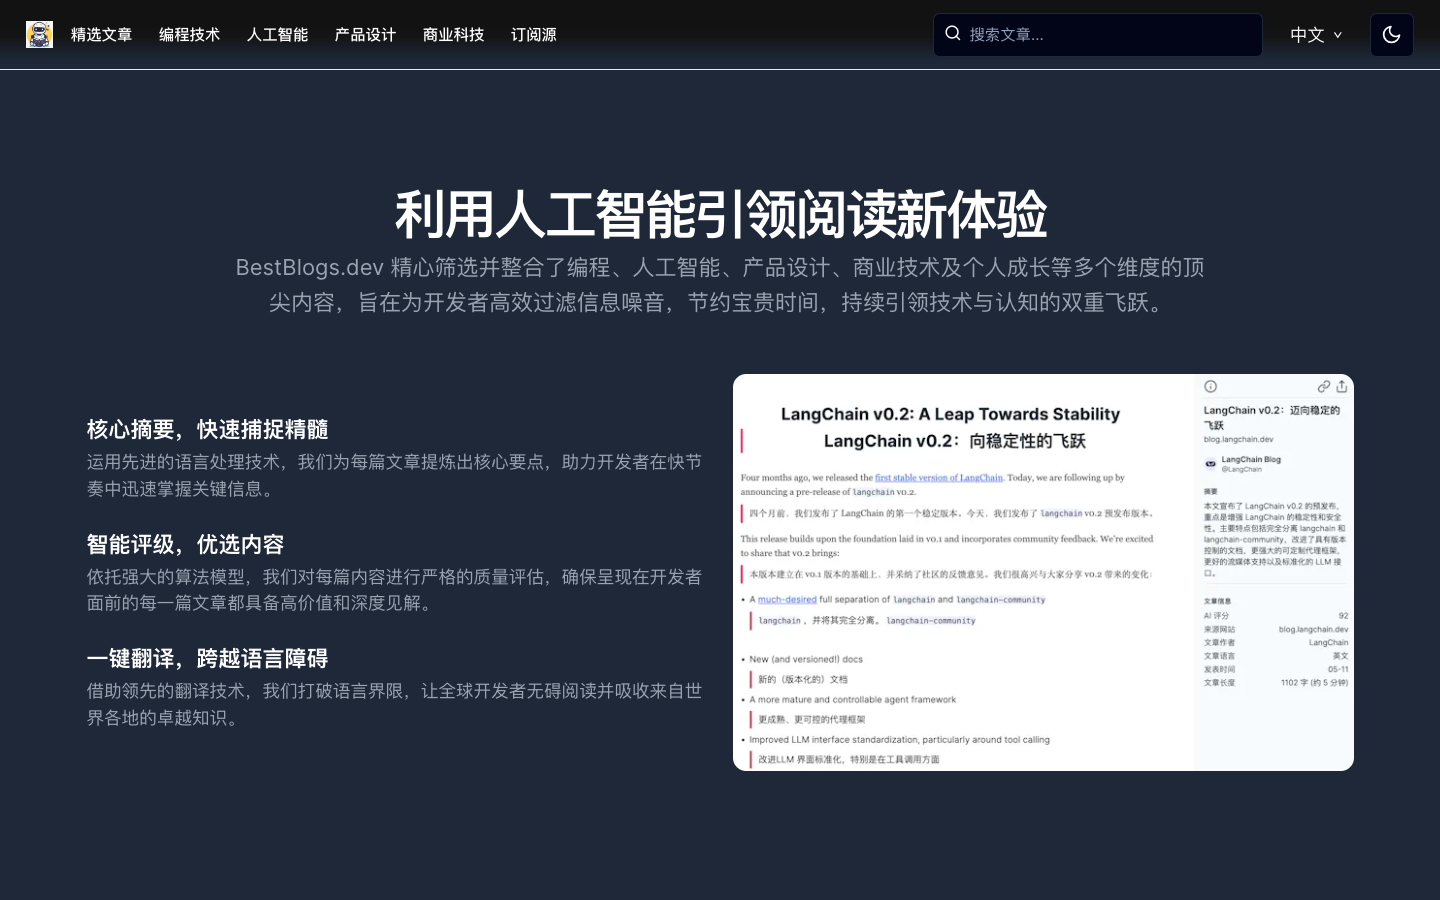Click the BestBlogs robot logo icon
Screen dimensions: 1440x900
click(x=39, y=35)
